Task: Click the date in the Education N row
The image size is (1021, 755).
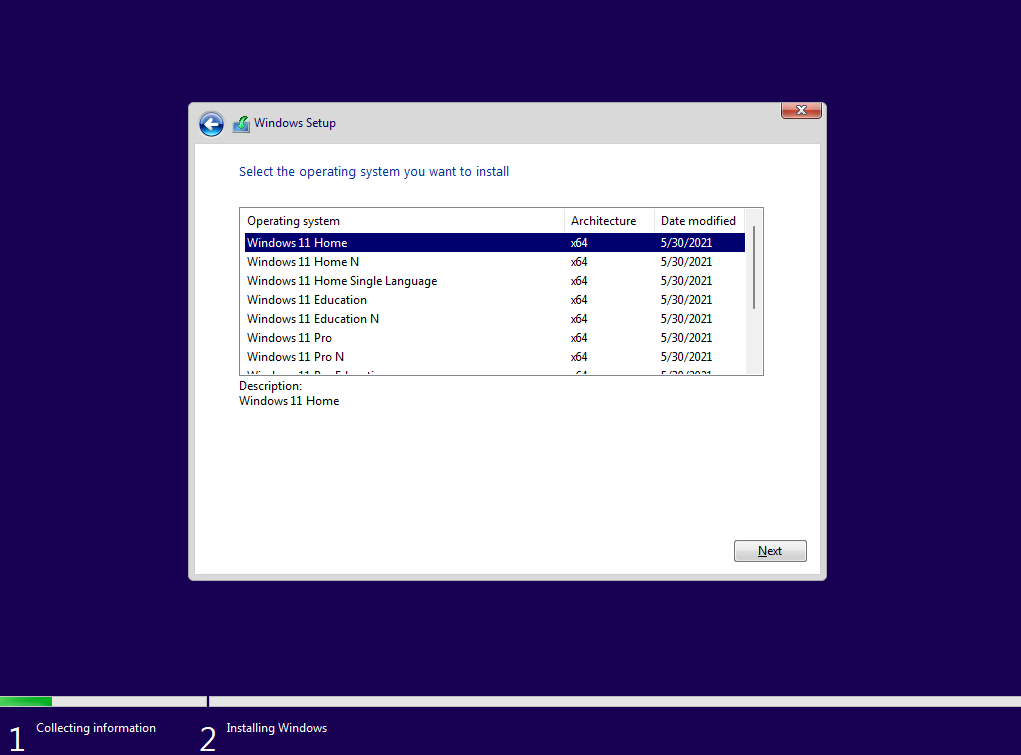Action: pyautogui.click(x=686, y=319)
